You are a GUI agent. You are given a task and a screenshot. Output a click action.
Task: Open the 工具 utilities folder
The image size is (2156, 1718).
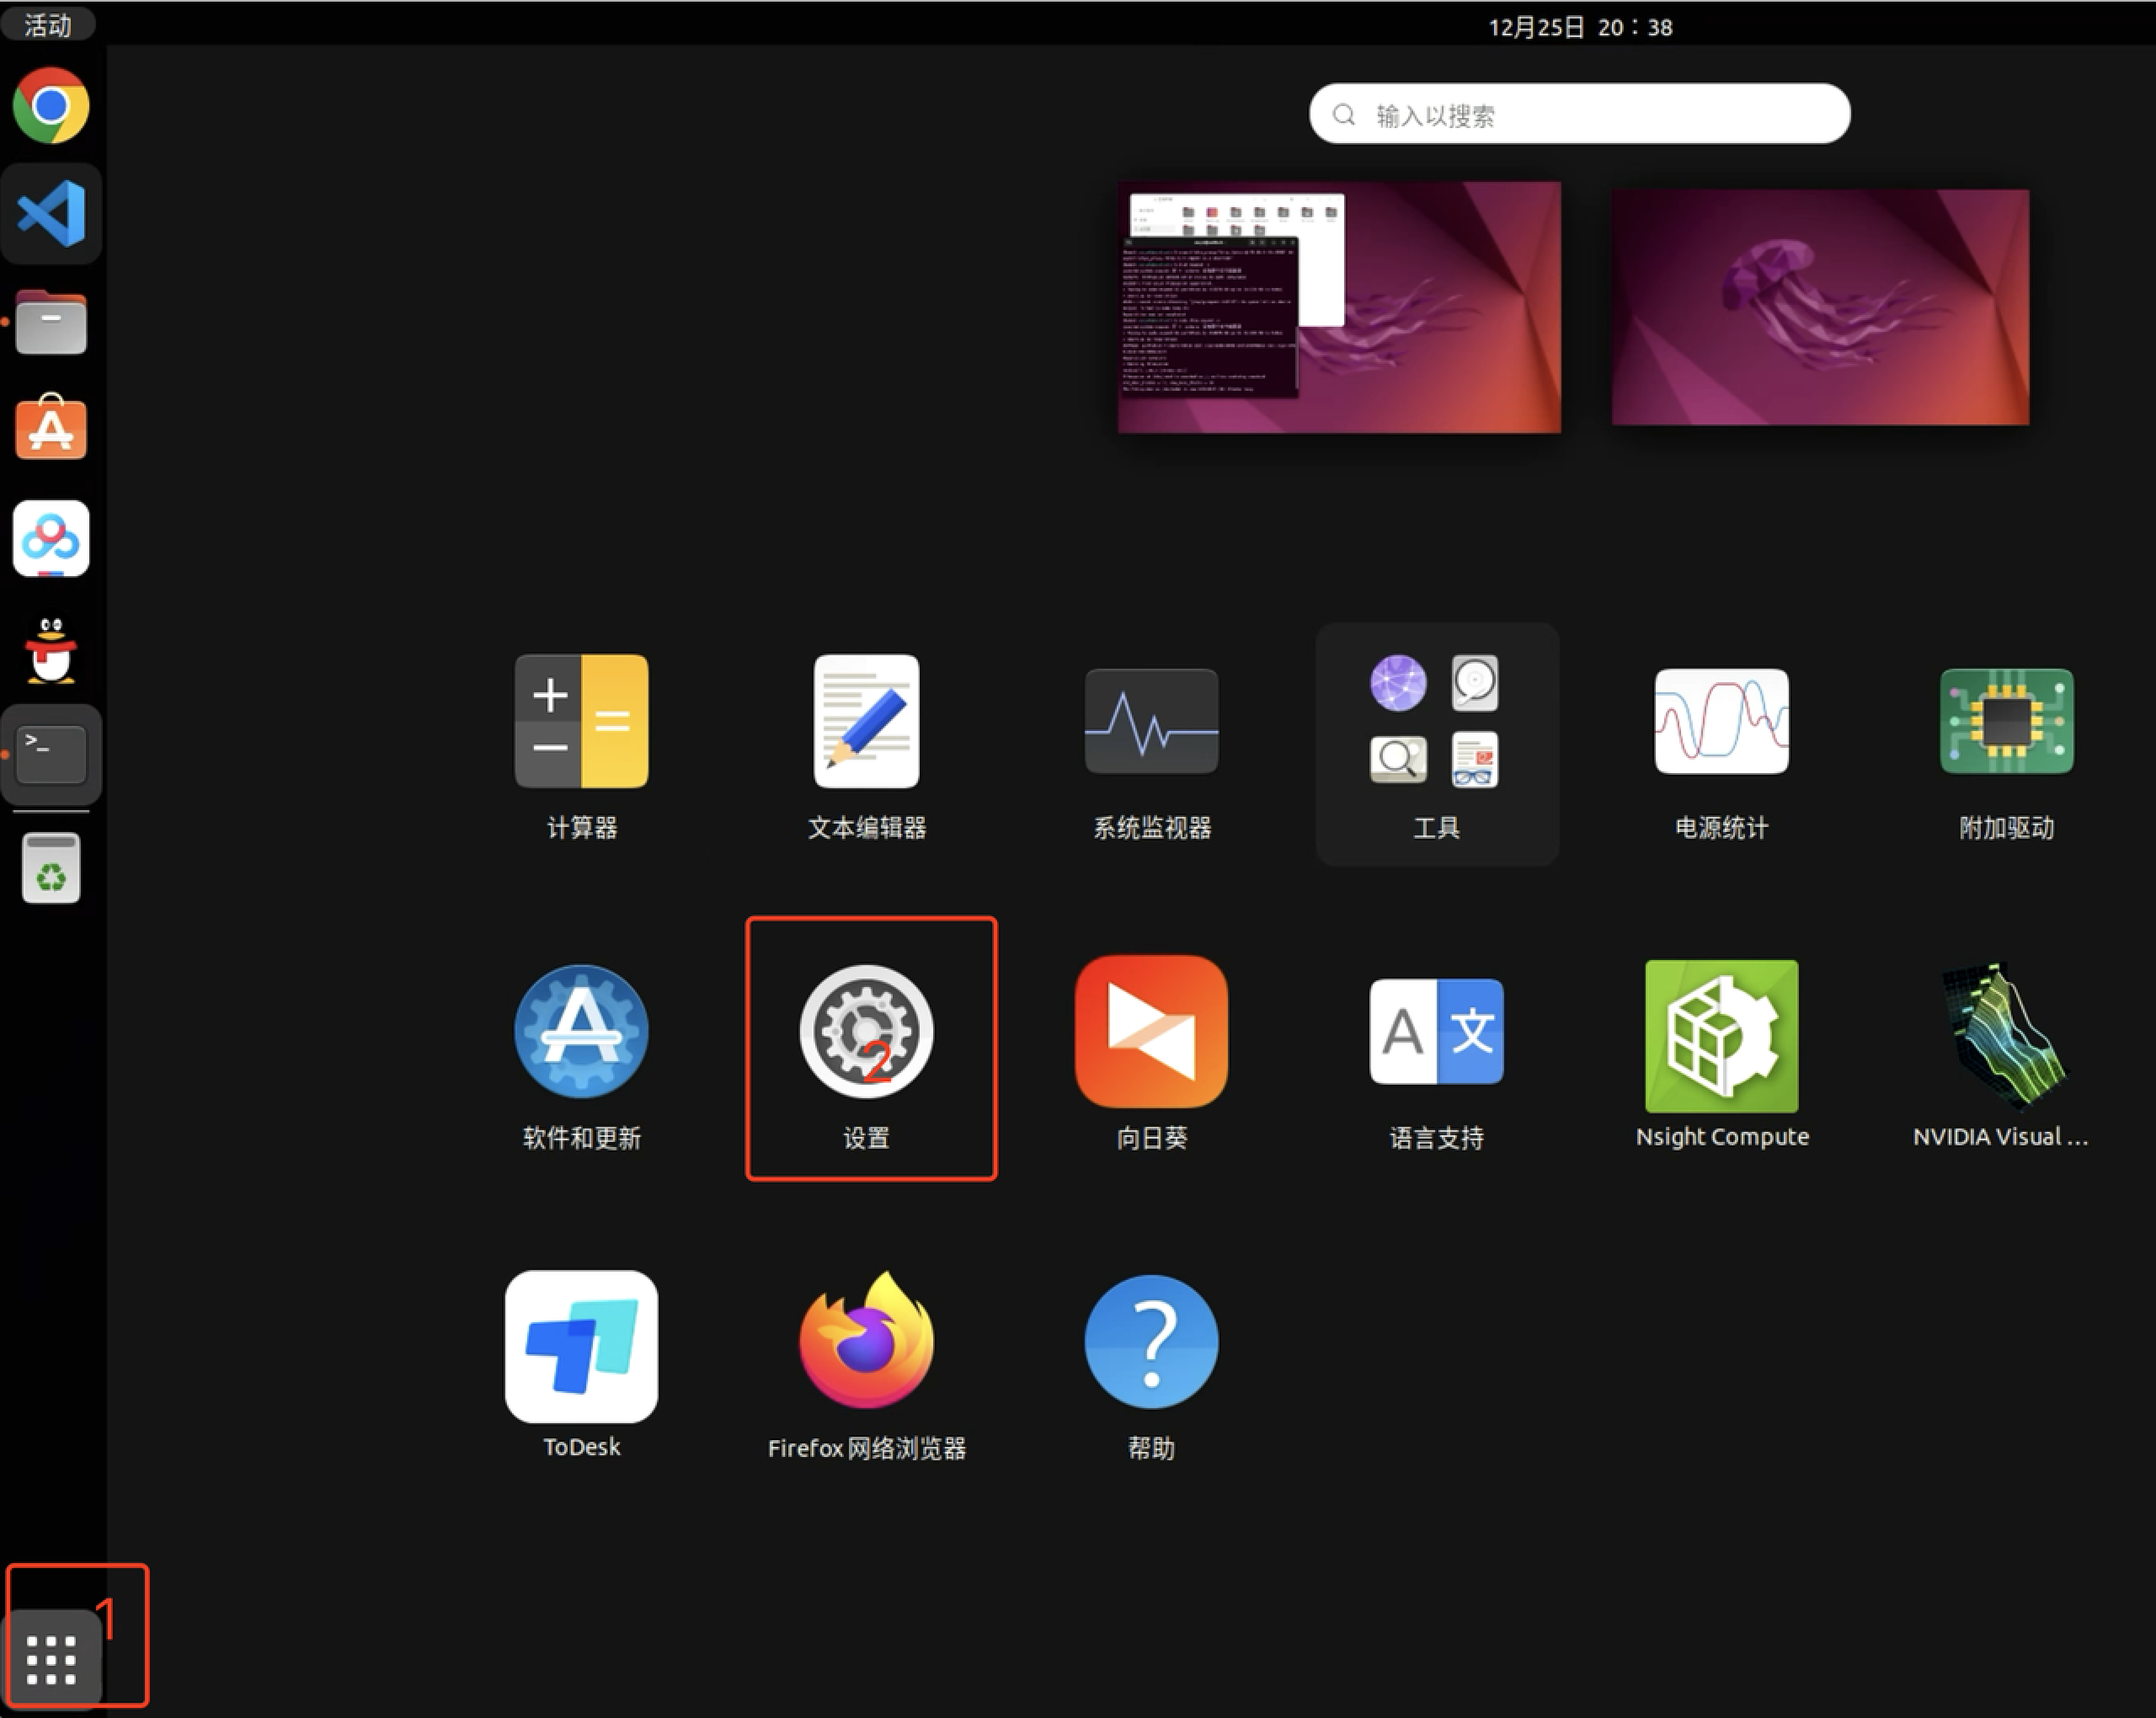click(x=1436, y=745)
